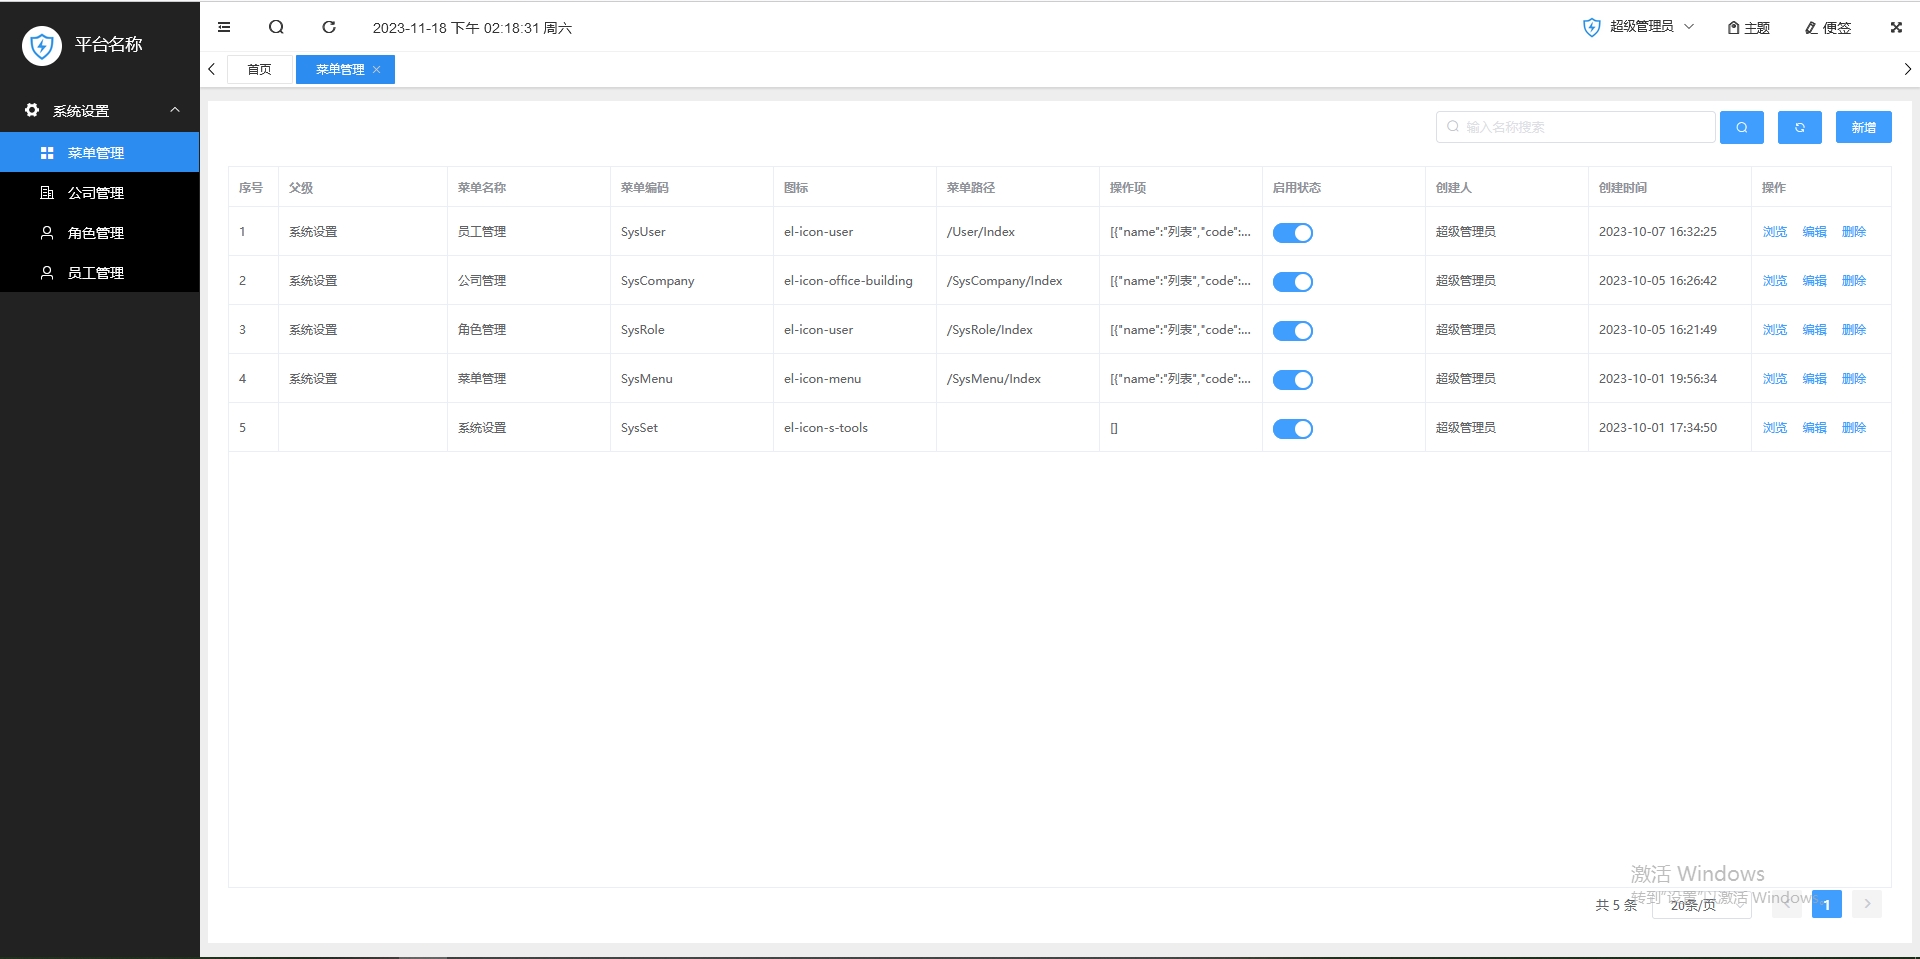Click 浏览 for the SysSet row
Image resolution: width=1920 pixels, height=959 pixels.
(1775, 428)
